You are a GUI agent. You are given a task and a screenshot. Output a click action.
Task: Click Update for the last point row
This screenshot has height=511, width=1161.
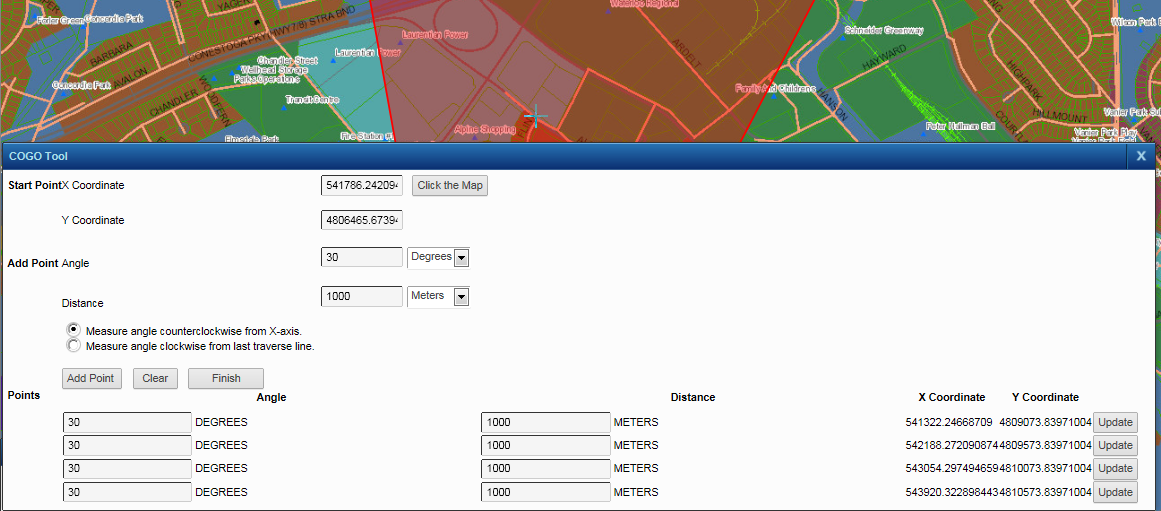tap(1115, 492)
